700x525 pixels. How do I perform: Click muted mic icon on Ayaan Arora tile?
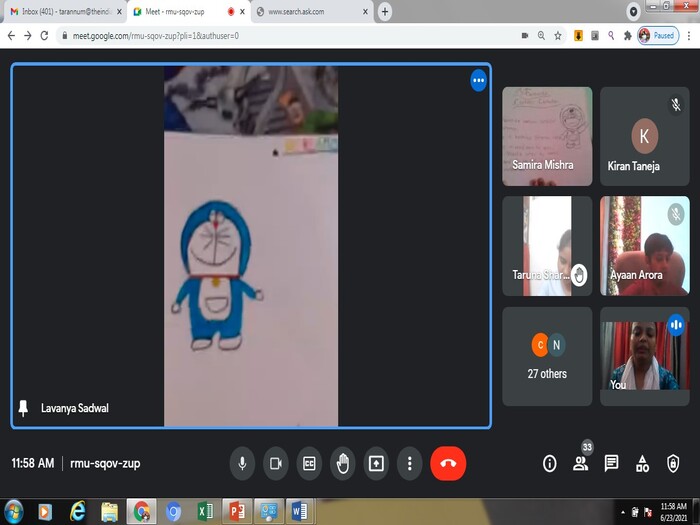(676, 214)
